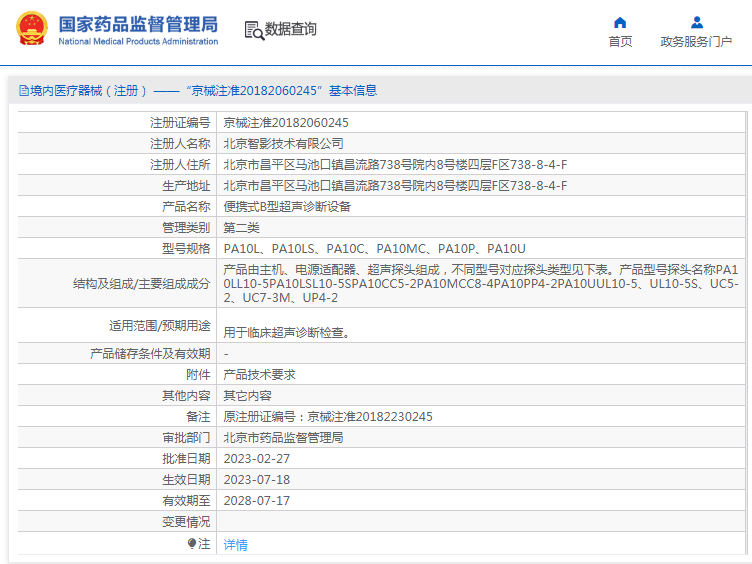This screenshot has height=564, width=752.
Task: Click the approving department 北京市药品监督管理局
Action: coord(283,438)
